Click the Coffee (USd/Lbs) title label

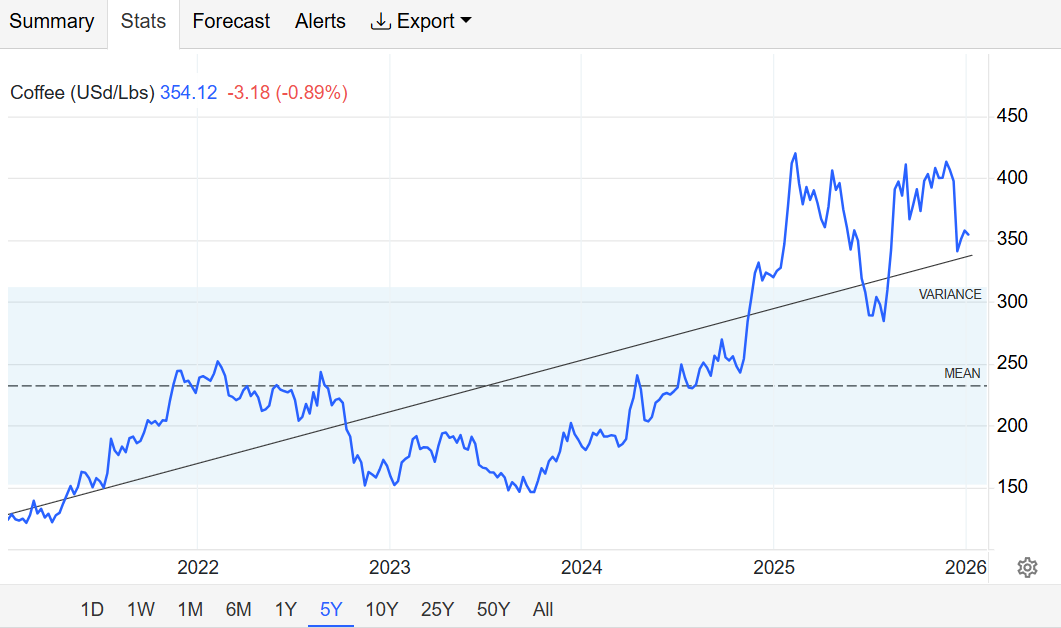pyautogui.click(x=82, y=93)
